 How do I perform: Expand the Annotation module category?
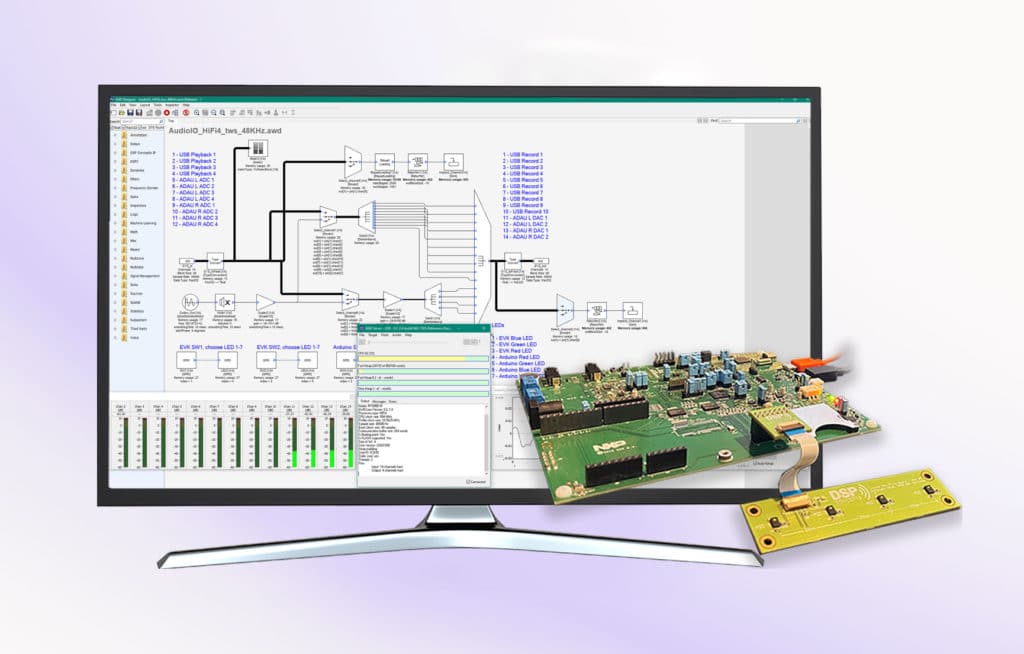pyautogui.click(x=116, y=135)
